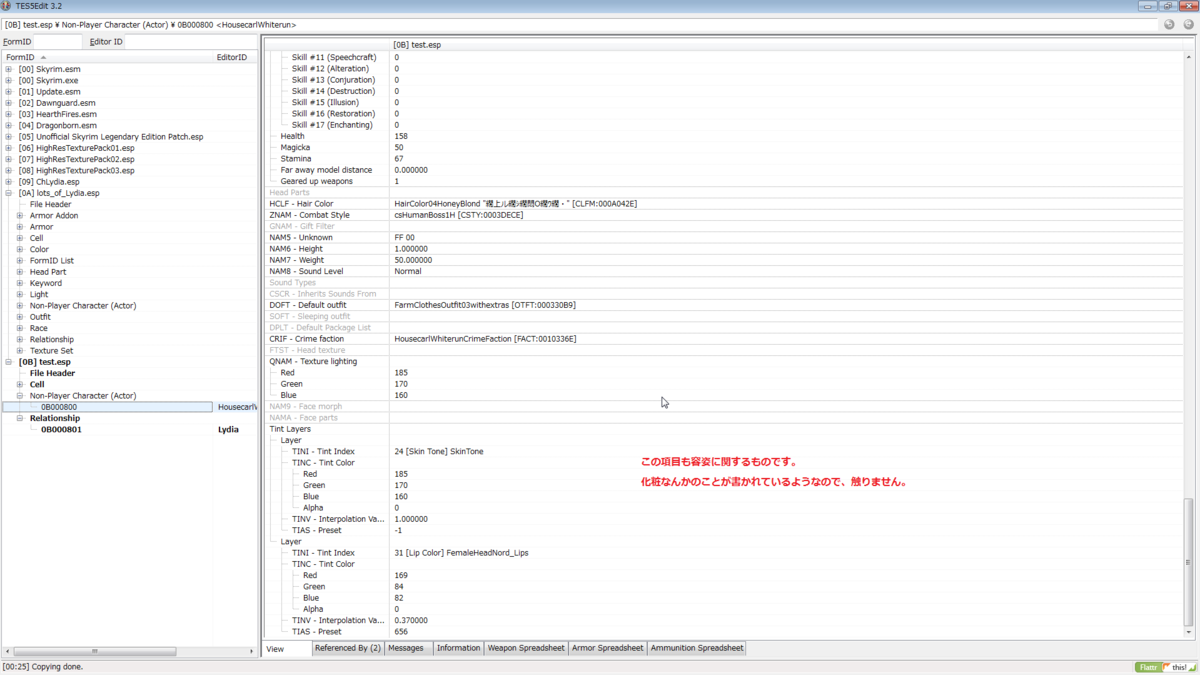Click the vertical scrollbar down arrow
Viewport: 1200px width, 675px height.
point(1188,632)
